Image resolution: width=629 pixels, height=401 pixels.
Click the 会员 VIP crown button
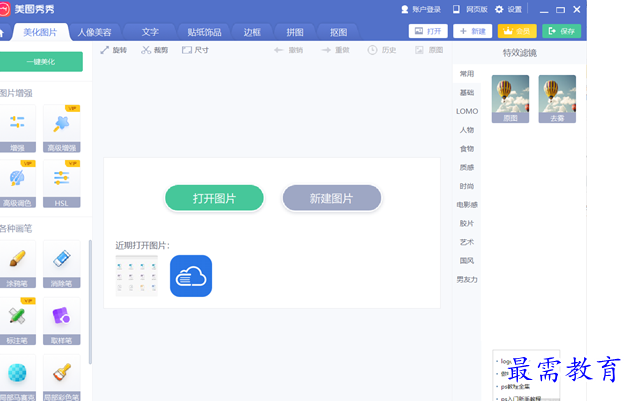517,31
